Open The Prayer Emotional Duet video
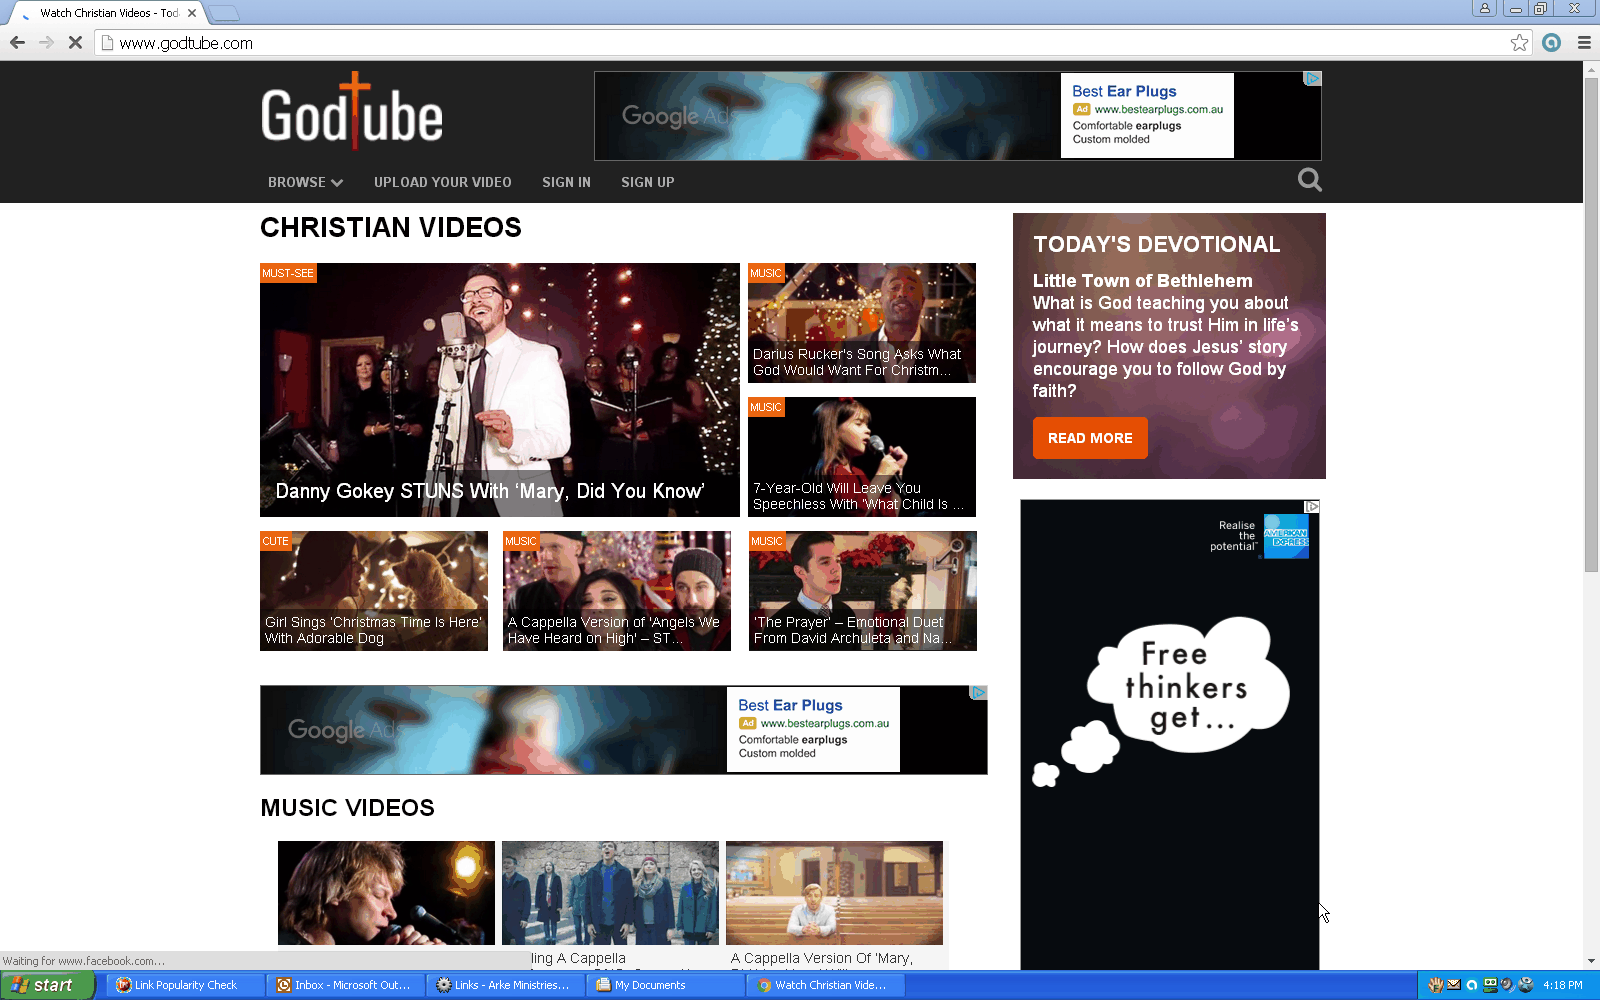This screenshot has height=1000, width=1600. pyautogui.click(x=863, y=591)
